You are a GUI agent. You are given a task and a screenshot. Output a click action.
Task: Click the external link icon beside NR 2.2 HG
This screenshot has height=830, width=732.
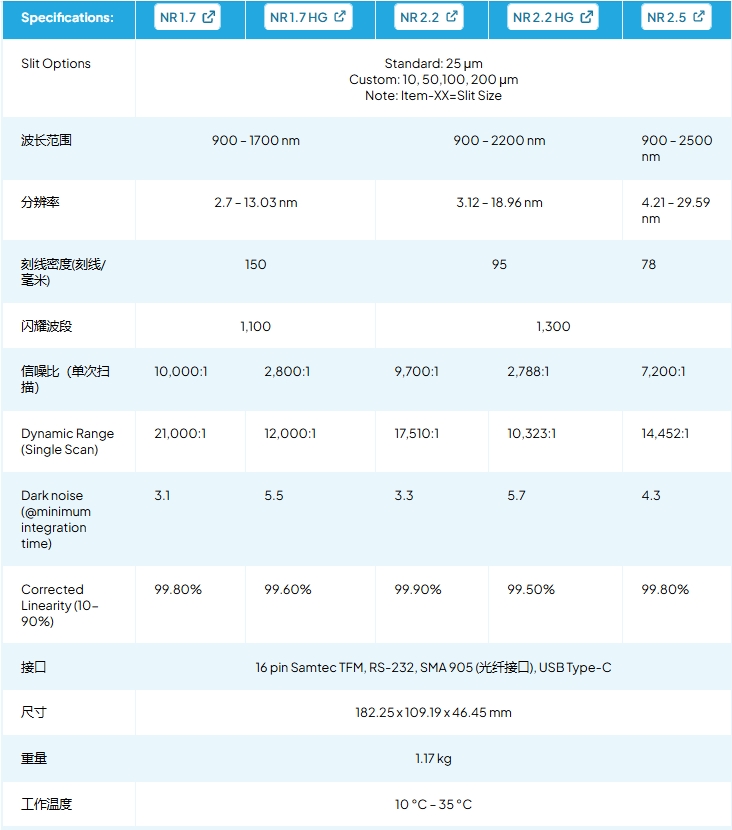pos(587,17)
